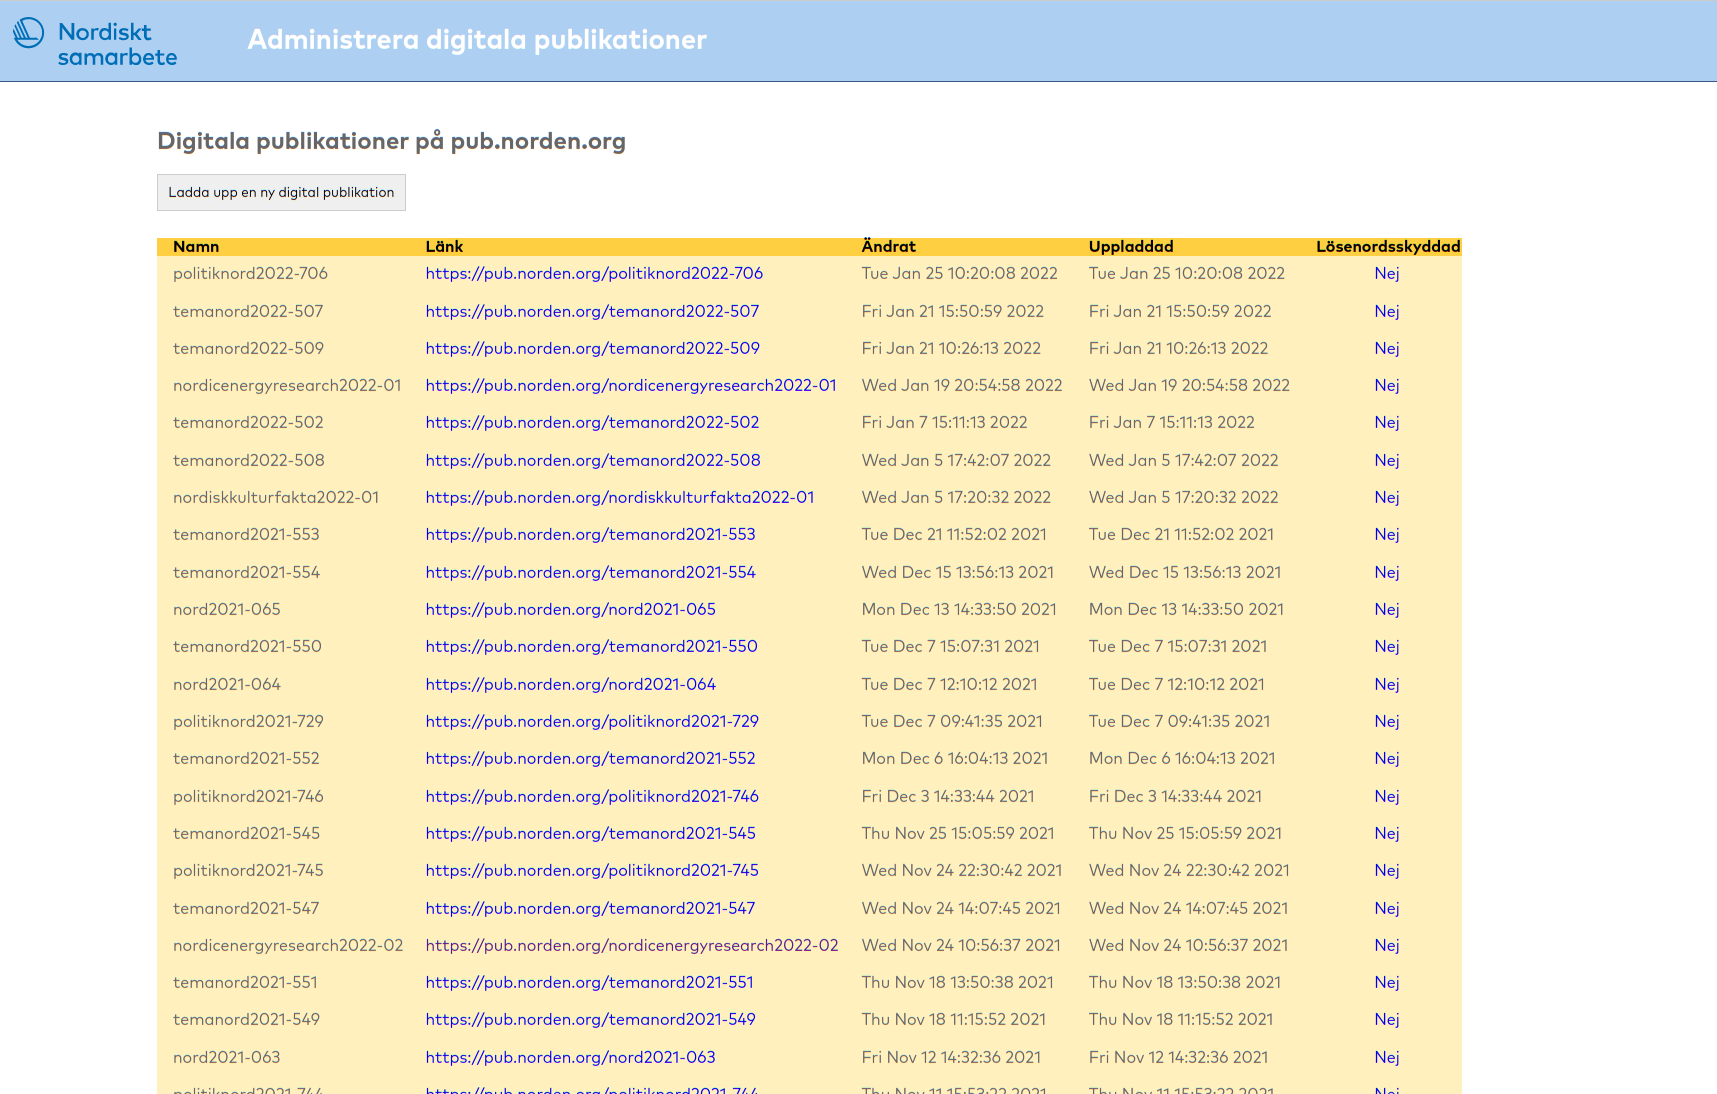Click 'Nej' password link for politiknord2022-706

click(1387, 273)
